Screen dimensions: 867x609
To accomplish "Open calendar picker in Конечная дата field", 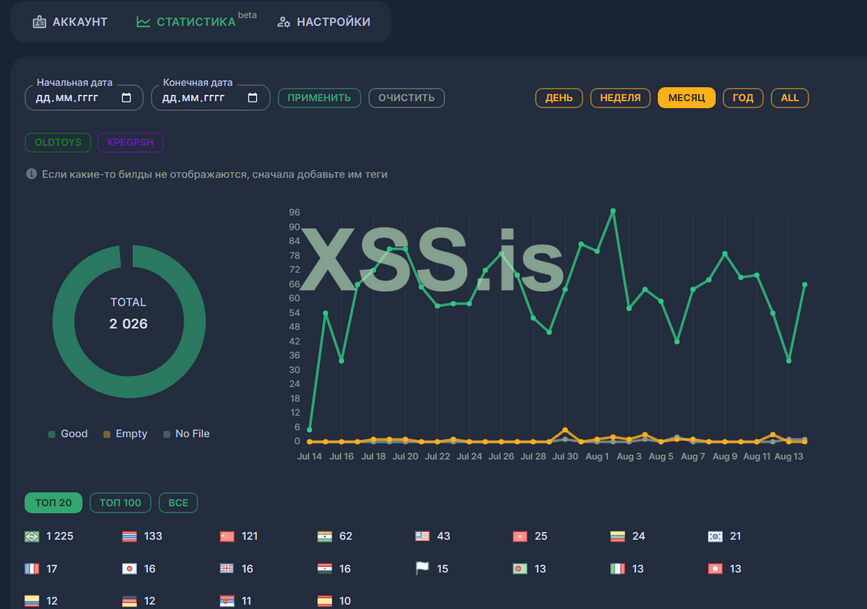I will (x=252, y=98).
